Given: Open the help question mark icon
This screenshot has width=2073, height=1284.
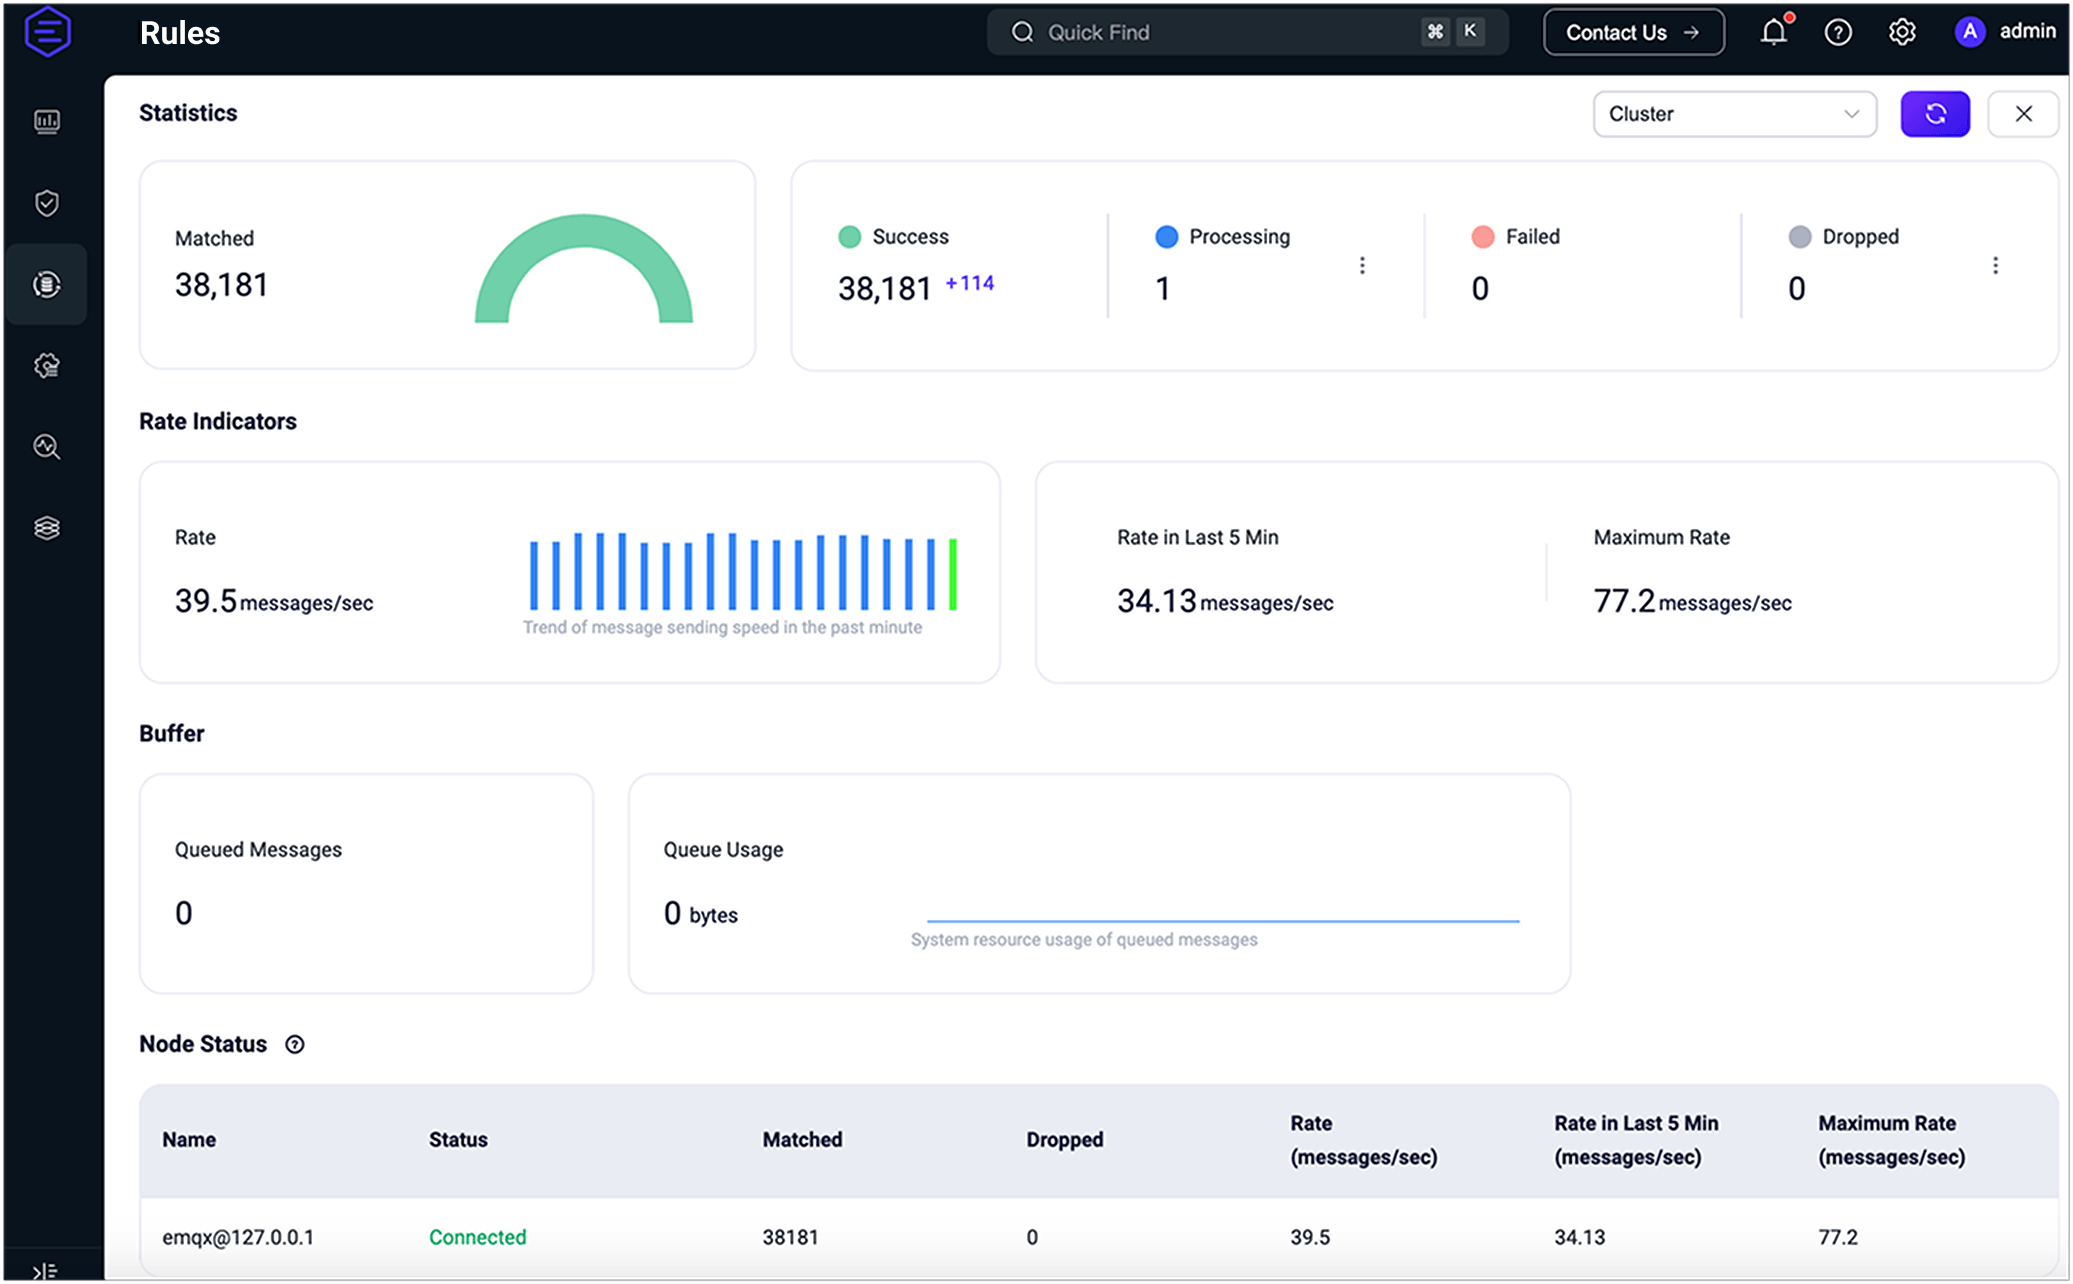Looking at the screenshot, I should pos(1838,32).
